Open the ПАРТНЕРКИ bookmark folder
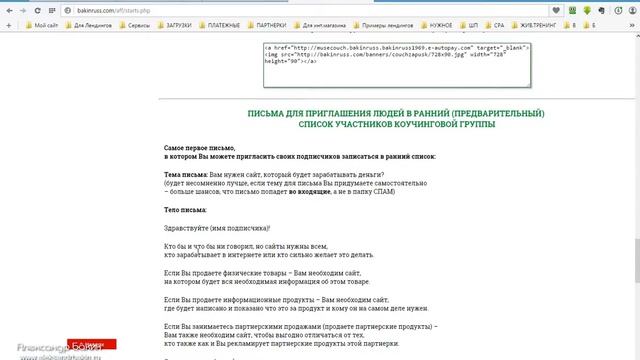Screen dimensions: 640x360 click(x=267, y=25)
